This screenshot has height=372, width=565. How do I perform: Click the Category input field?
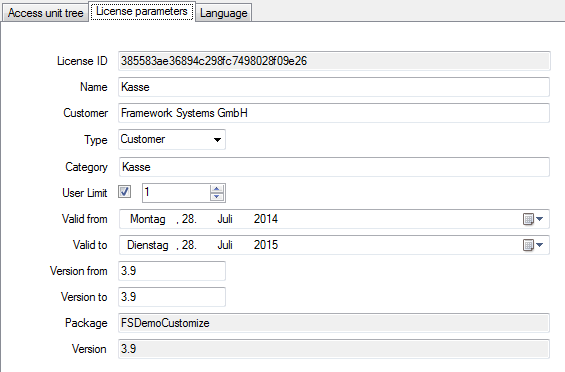point(334,167)
